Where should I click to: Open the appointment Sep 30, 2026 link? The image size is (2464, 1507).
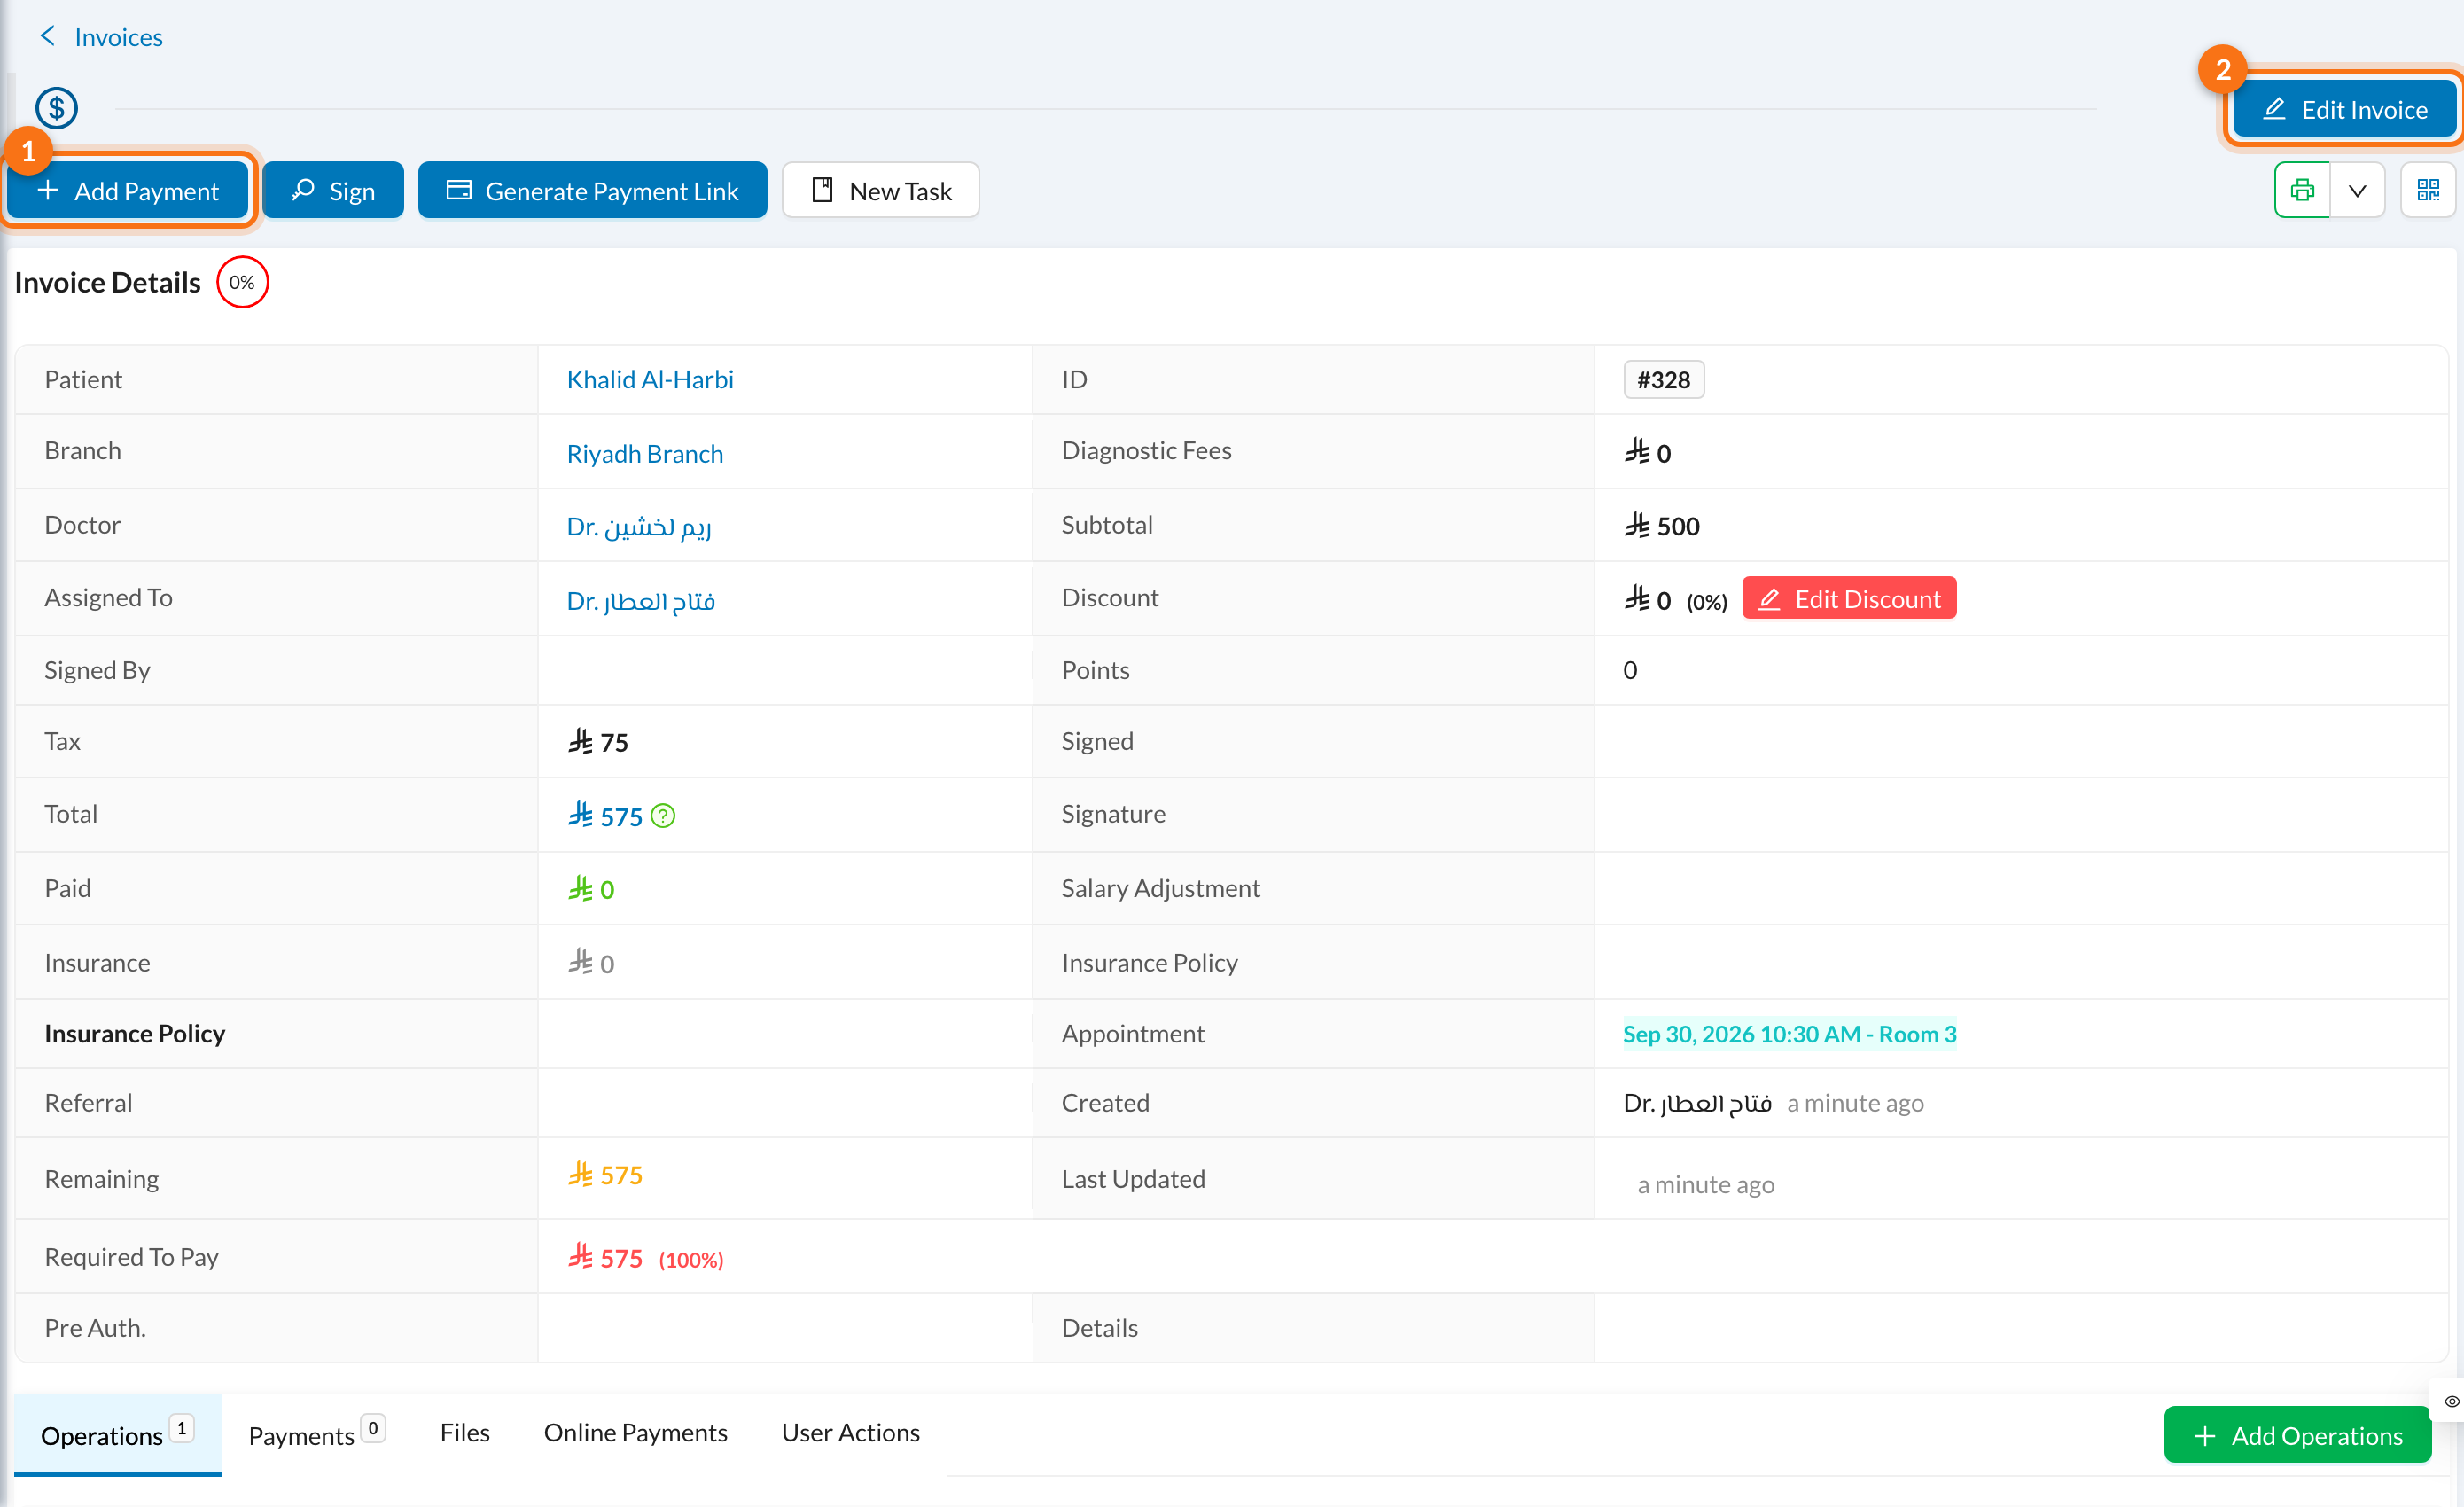(1789, 1033)
